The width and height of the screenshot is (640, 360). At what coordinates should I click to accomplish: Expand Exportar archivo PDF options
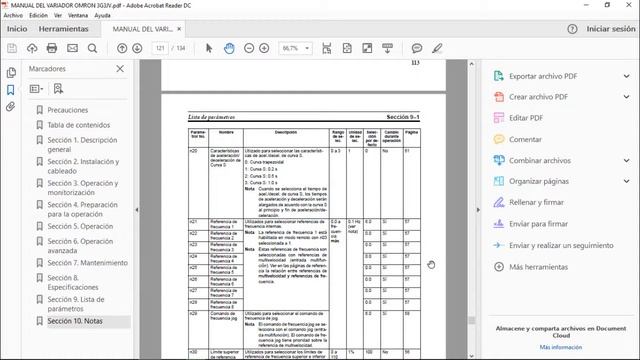pos(627,76)
